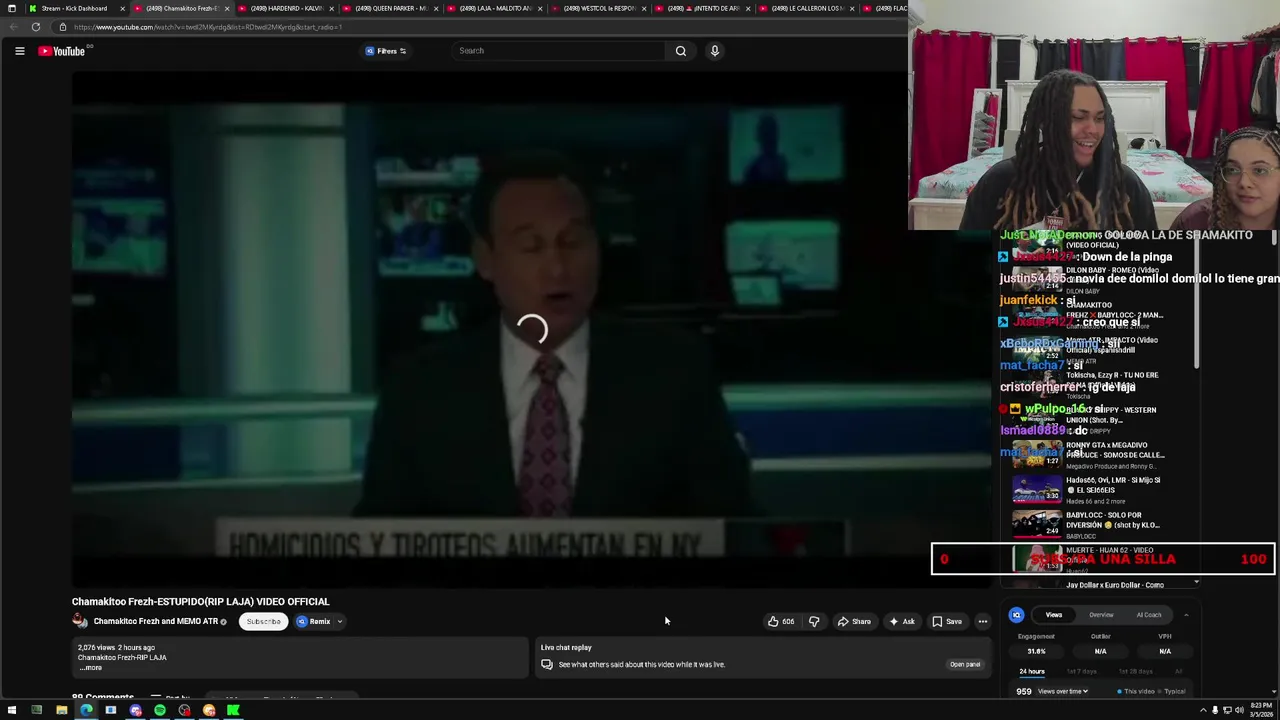Image resolution: width=1280 pixels, height=720 pixels.
Task: Click the video title ESTUPIDO(RIP LAJA)
Action: click(200, 602)
